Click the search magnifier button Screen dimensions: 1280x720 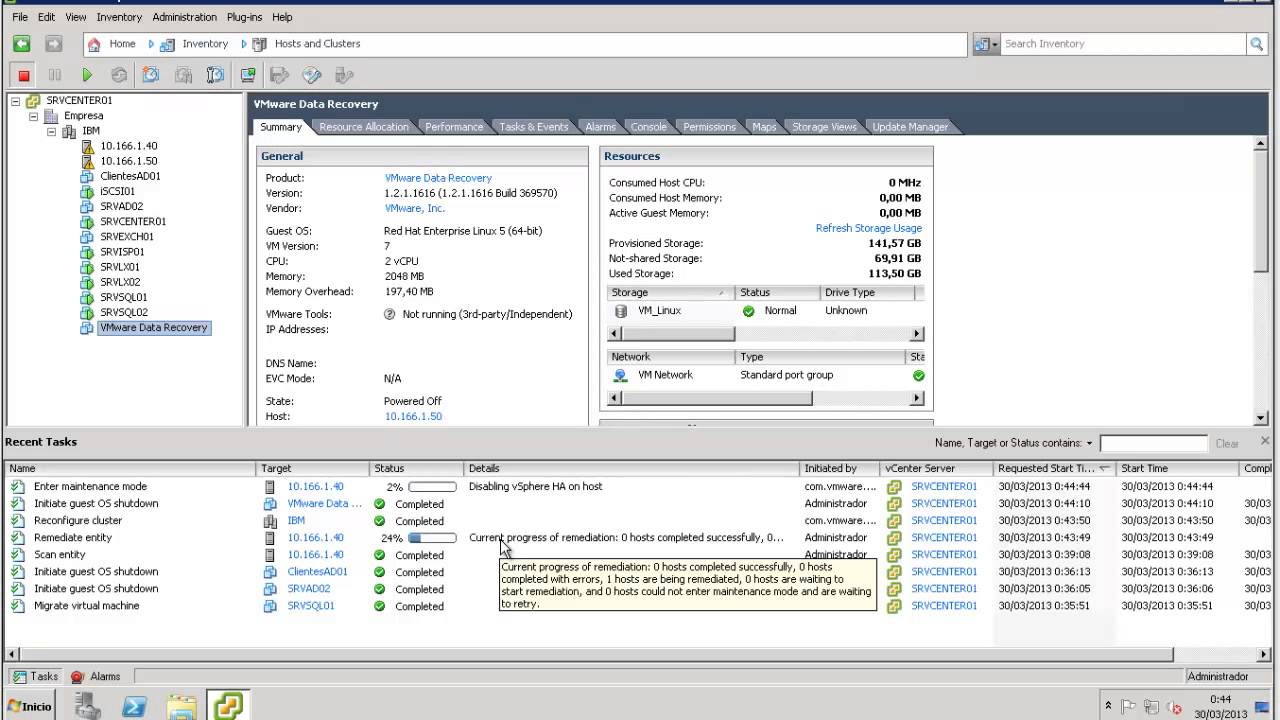[x=1256, y=44]
